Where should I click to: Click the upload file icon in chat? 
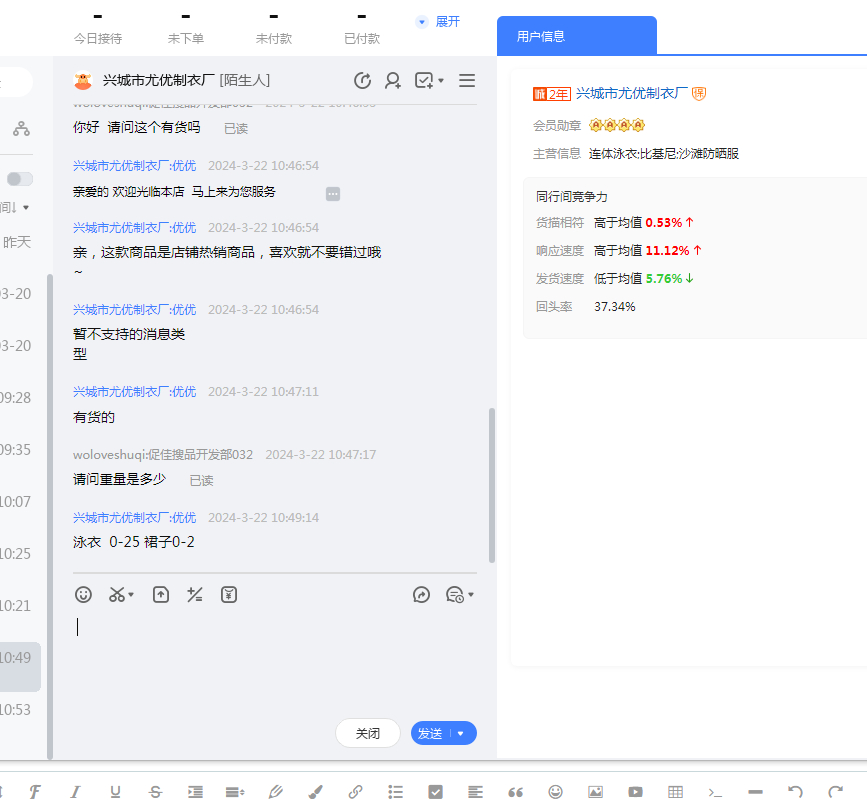point(161,595)
